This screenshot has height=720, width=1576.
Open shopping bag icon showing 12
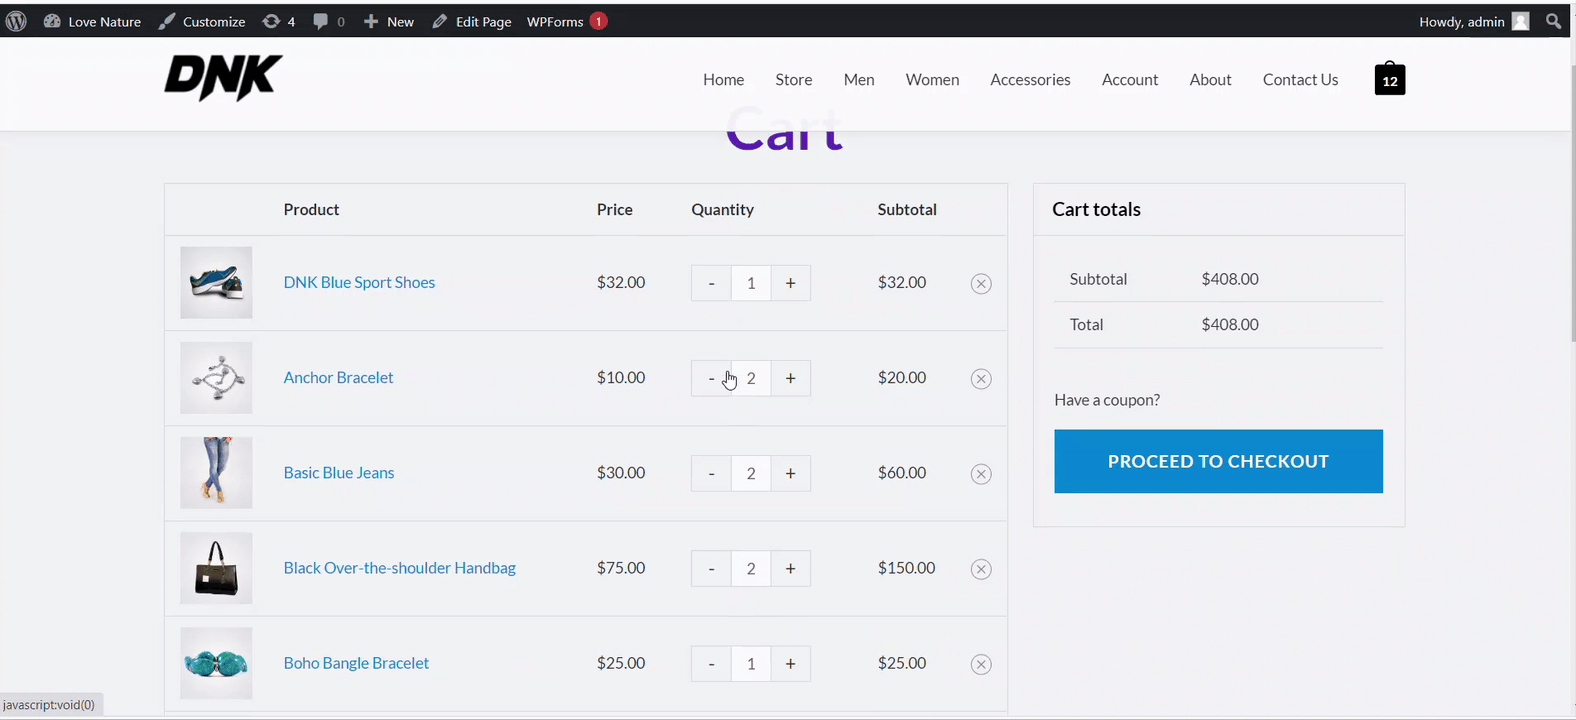(1390, 79)
